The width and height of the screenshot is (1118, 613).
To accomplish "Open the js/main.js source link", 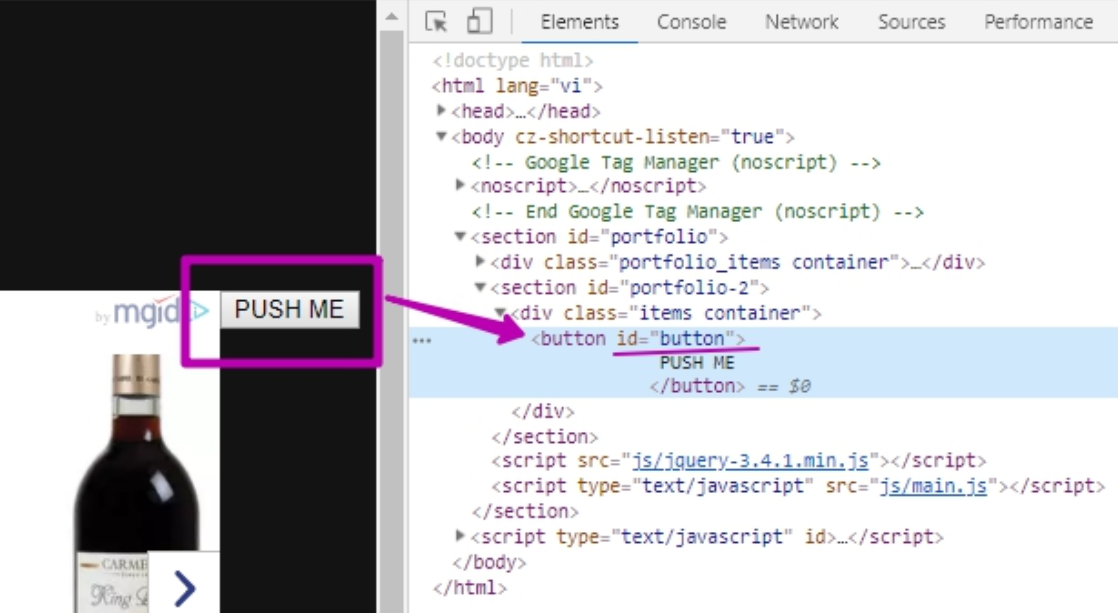I will pos(933,486).
